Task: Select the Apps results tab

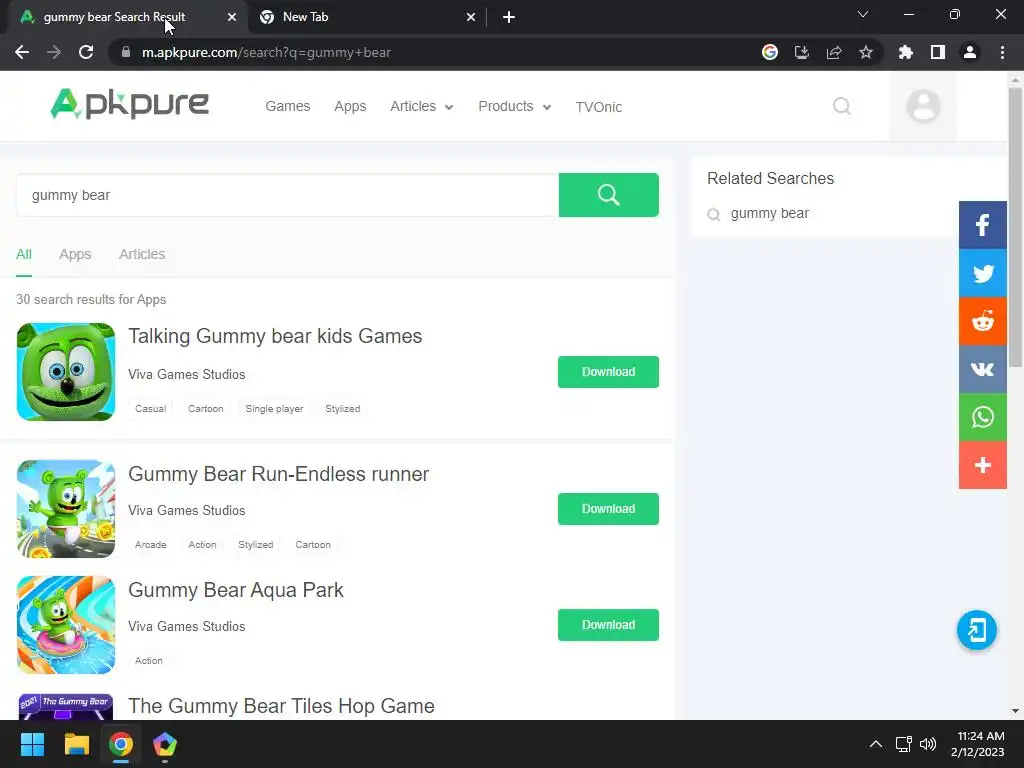Action: [x=75, y=254]
